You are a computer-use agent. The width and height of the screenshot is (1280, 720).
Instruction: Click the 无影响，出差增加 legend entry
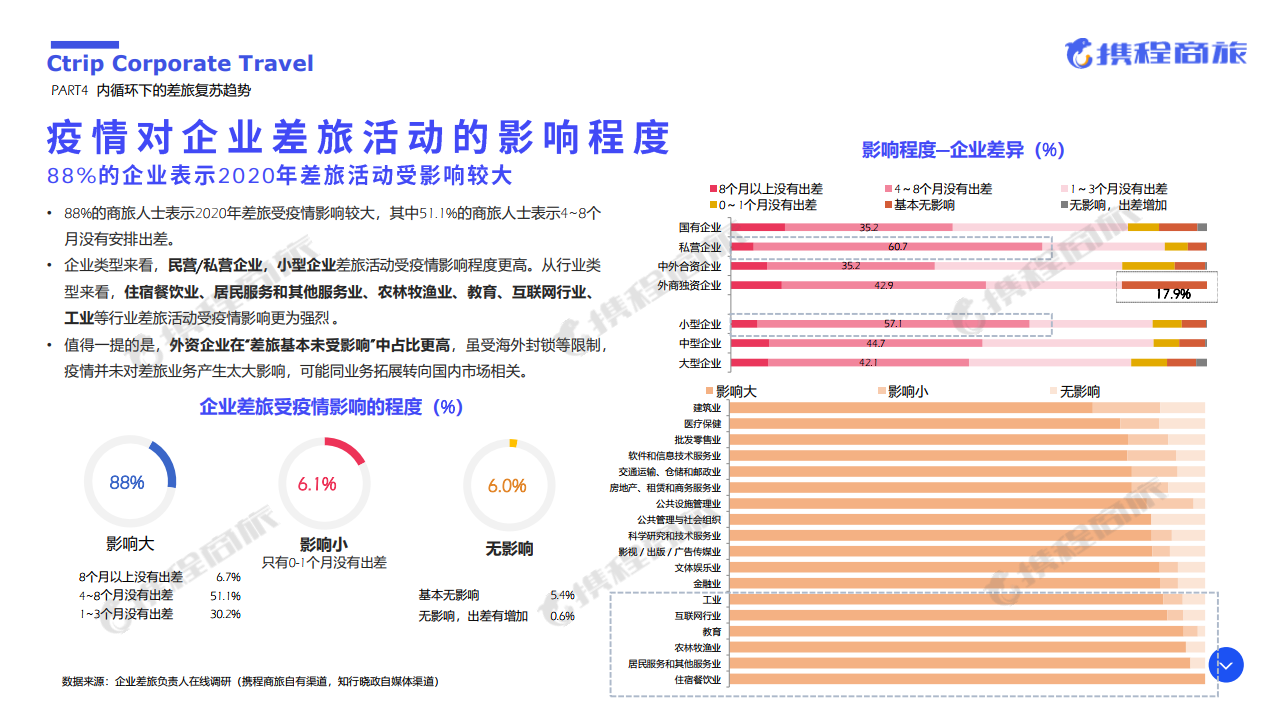tap(1113, 205)
